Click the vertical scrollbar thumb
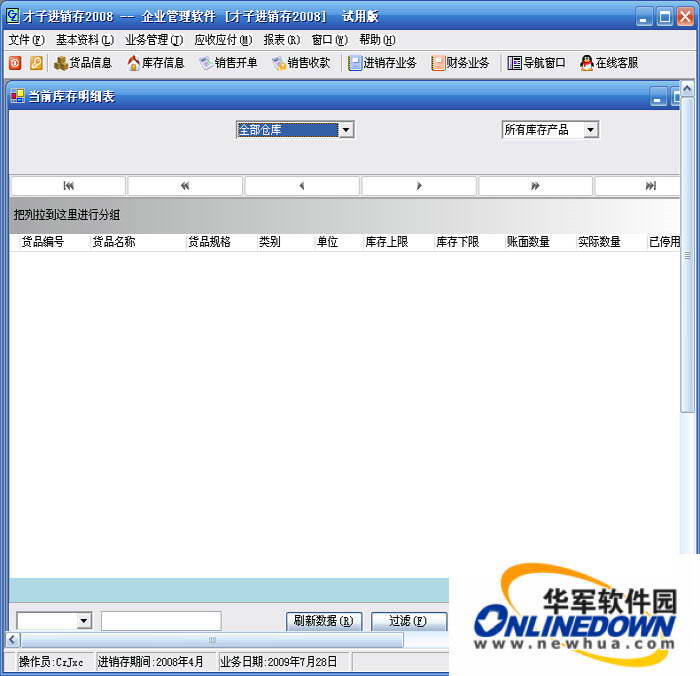 (x=688, y=255)
